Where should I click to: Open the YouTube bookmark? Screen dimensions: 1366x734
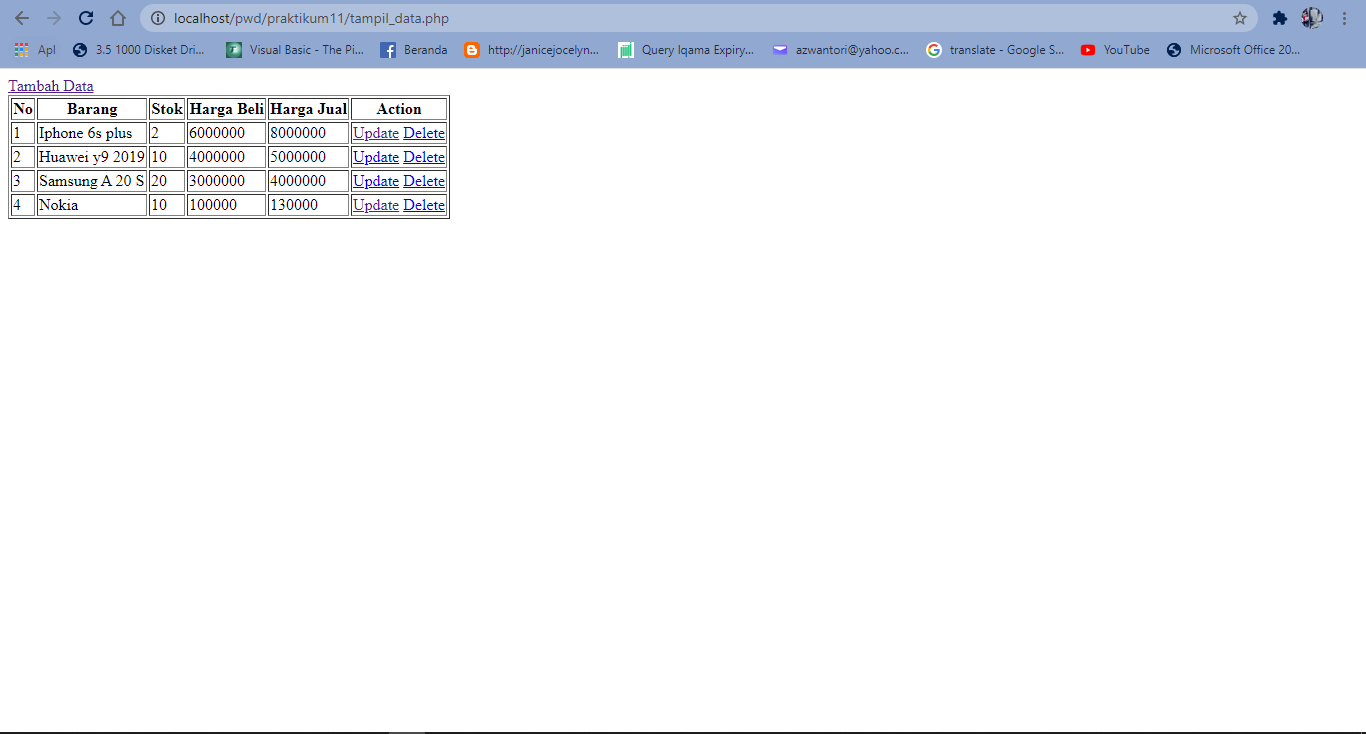coord(1115,50)
